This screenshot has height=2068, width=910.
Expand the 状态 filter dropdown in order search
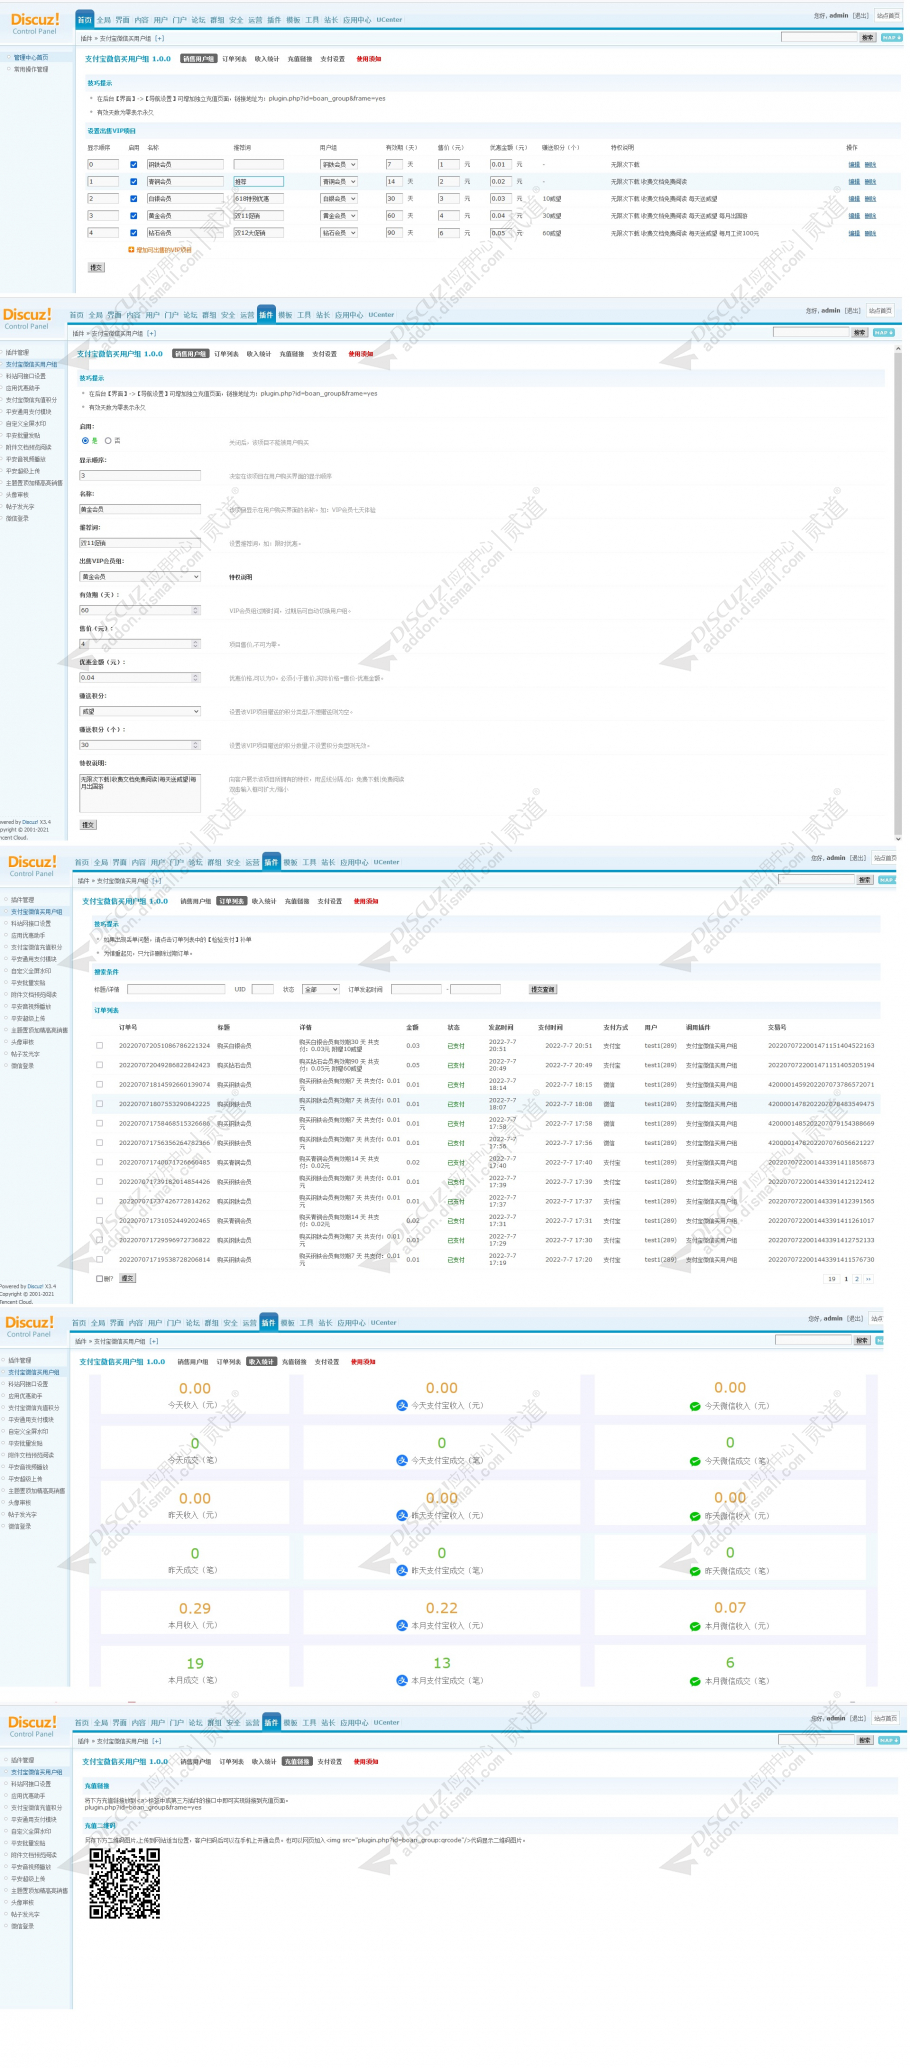pos(319,990)
